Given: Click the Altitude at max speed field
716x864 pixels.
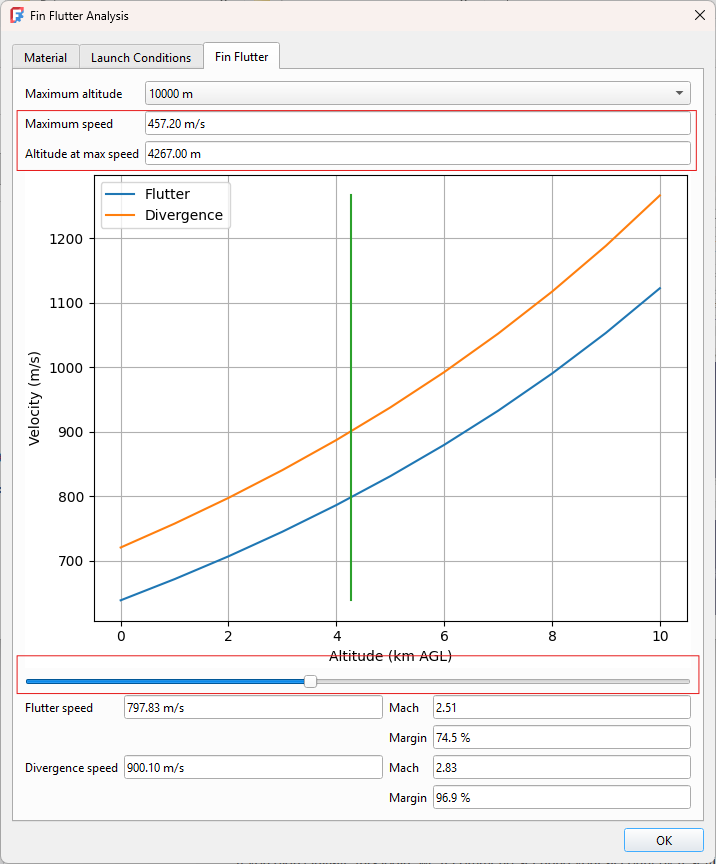Looking at the screenshot, I should point(417,154).
